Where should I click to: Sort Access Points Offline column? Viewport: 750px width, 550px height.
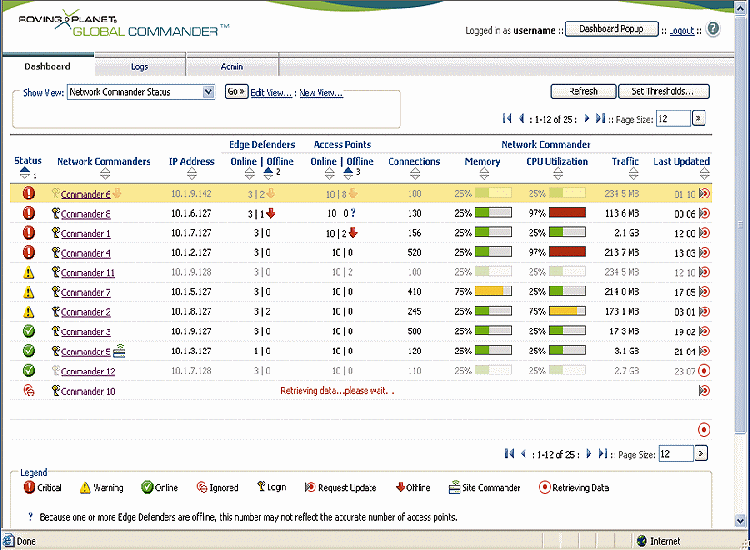pyautogui.click(x=348, y=174)
